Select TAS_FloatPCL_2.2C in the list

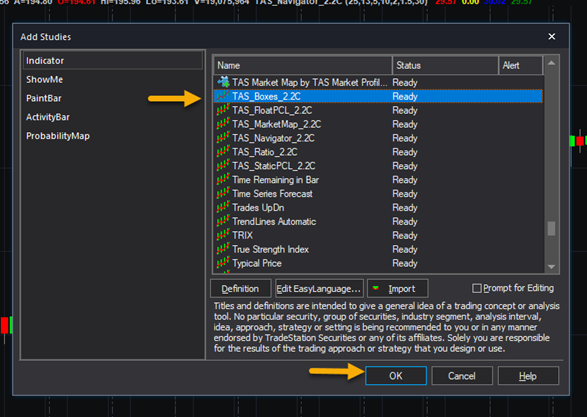[x=378, y=110]
